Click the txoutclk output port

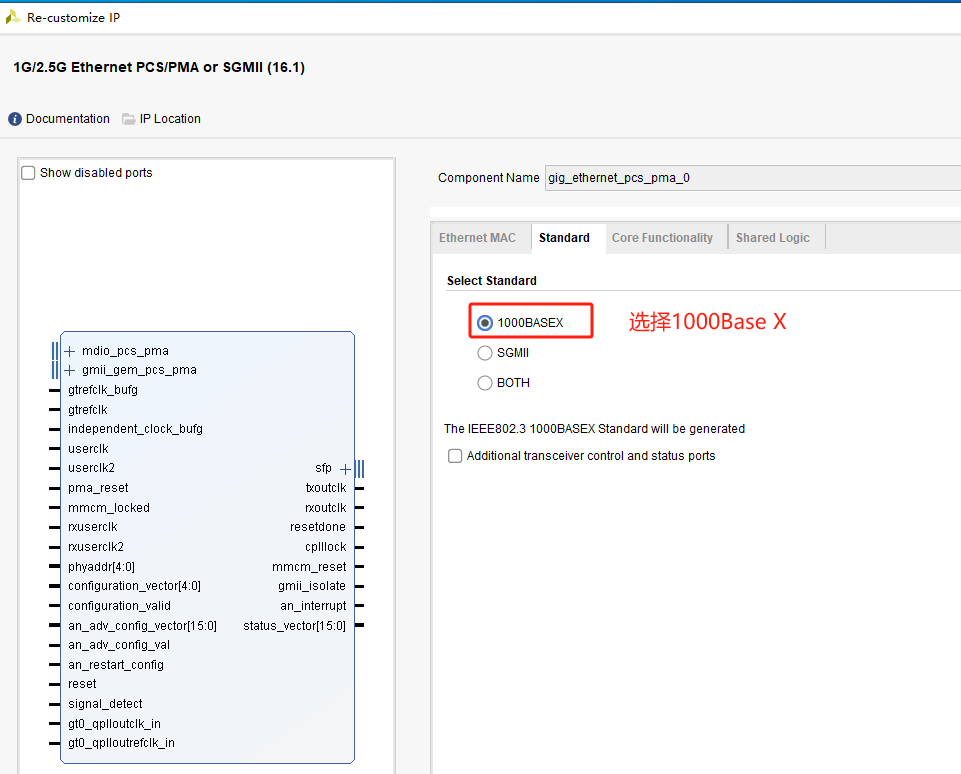tap(326, 488)
